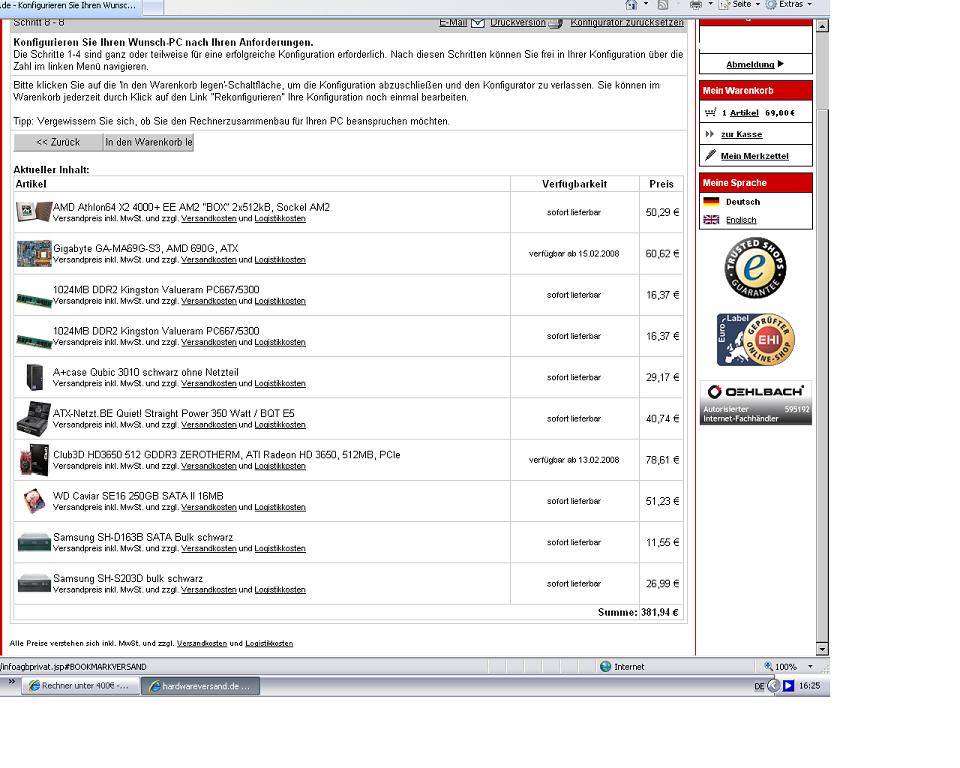Open Versandkosten link under AMD Athlon64
Image resolution: width=960 pixels, height=768 pixels.
coord(209,219)
